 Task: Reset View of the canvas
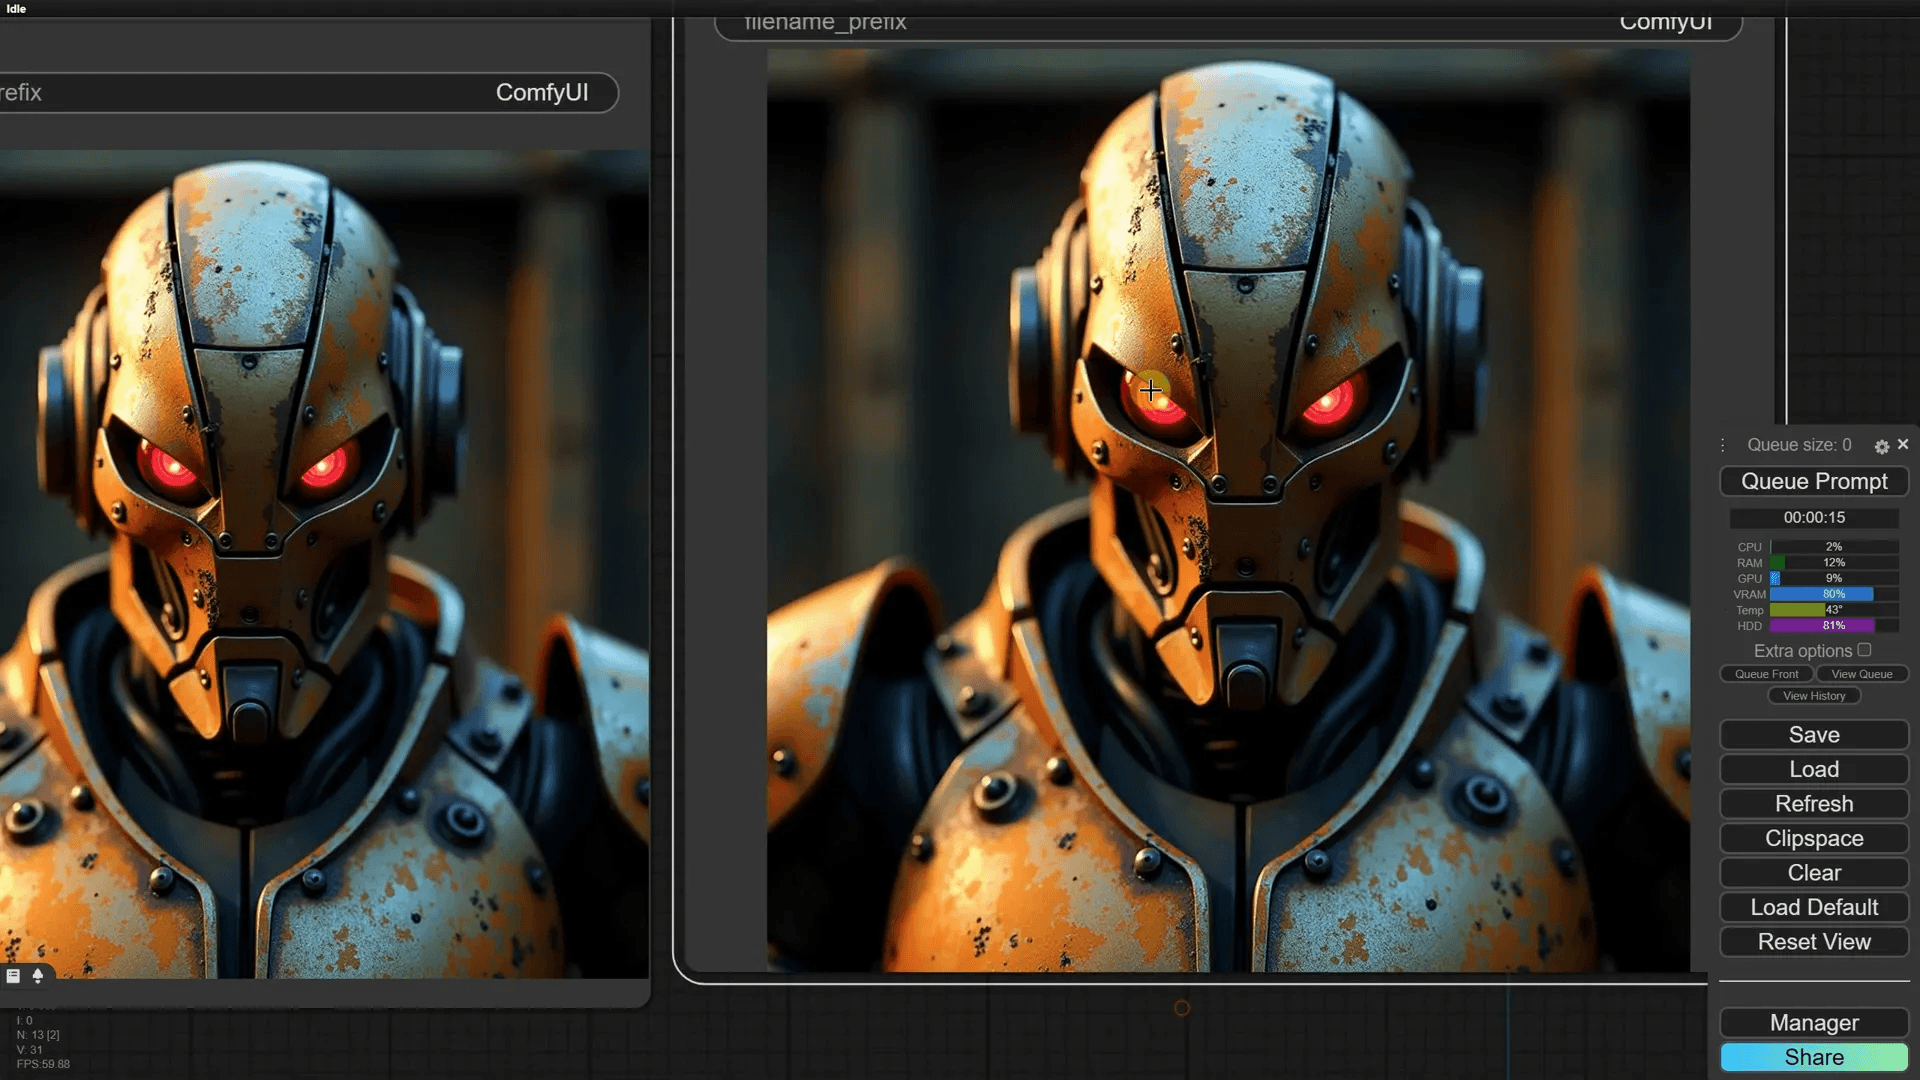(1814, 942)
